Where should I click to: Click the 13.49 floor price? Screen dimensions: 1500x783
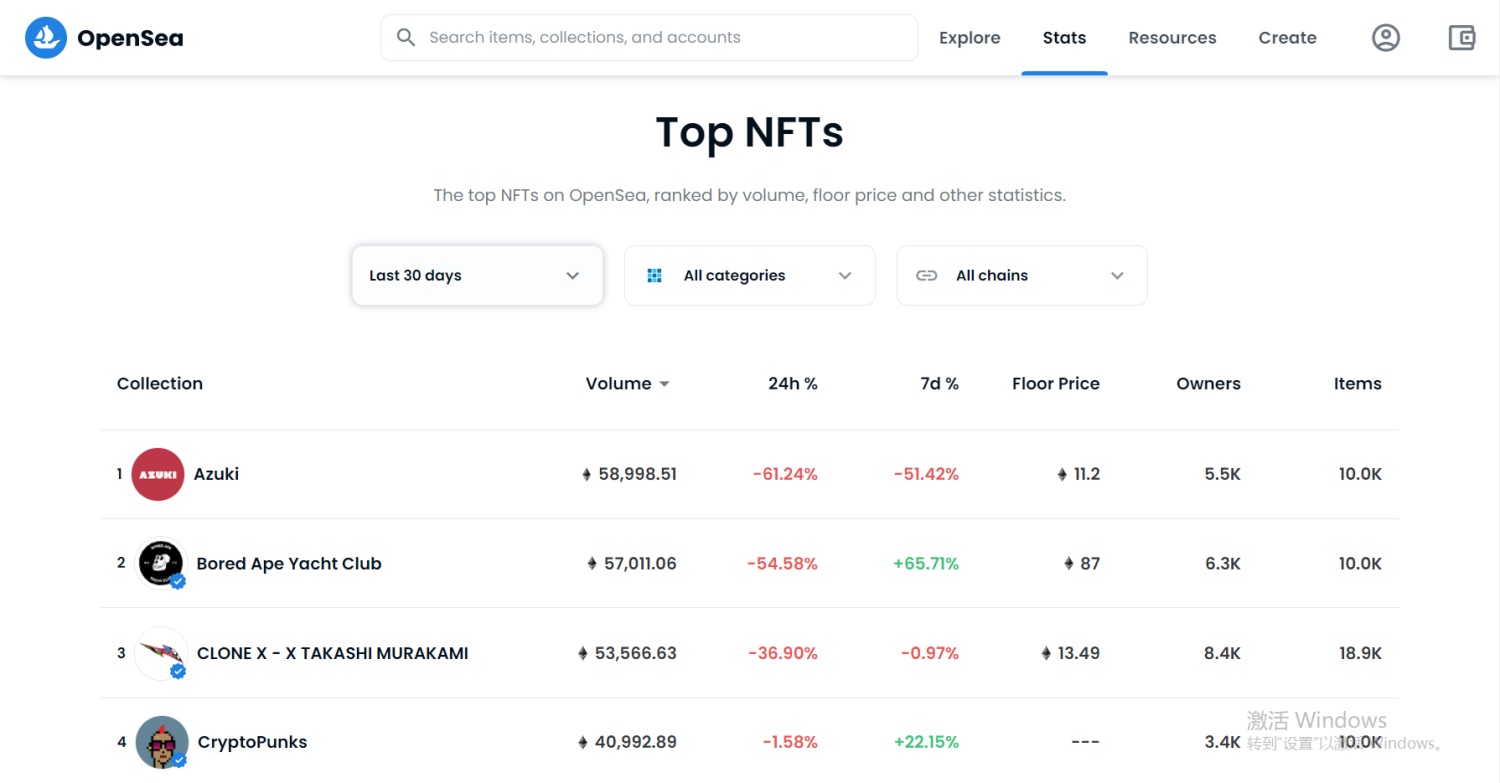click(1079, 653)
